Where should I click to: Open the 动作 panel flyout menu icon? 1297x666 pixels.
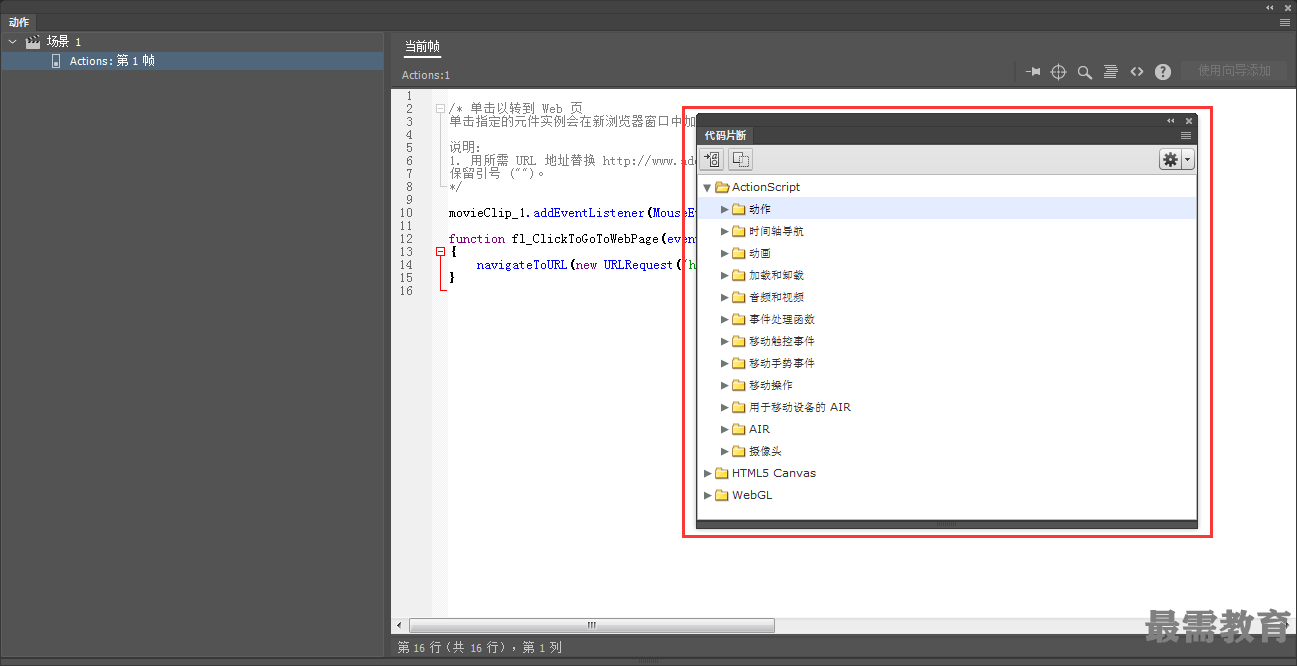[1285, 21]
